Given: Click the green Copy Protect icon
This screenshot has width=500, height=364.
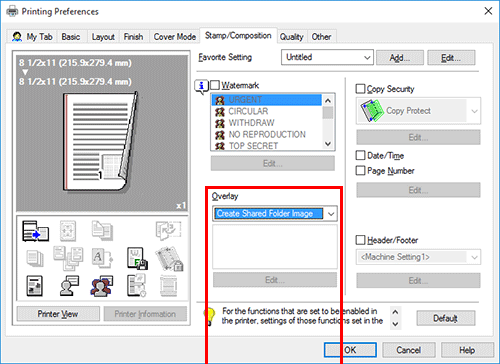Looking at the screenshot, I should [372, 111].
